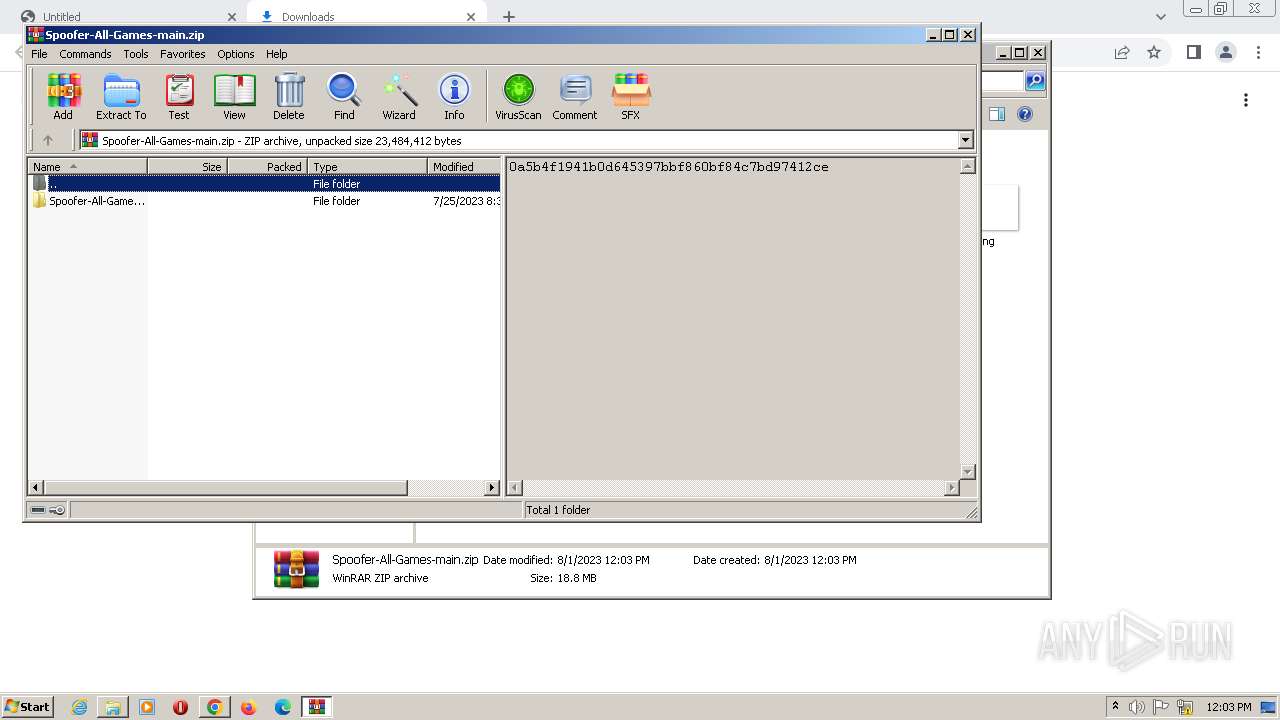This screenshot has height=720, width=1280.
Task: Click the Chrome share page icon
Action: (x=1122, y=53)
